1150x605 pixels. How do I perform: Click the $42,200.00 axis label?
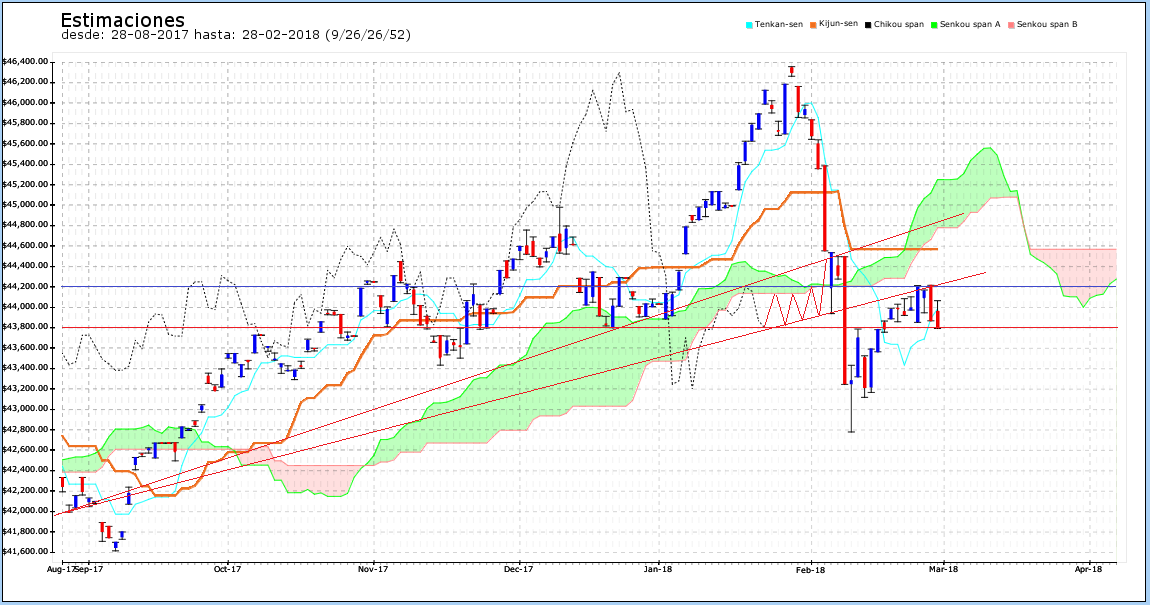26,490
